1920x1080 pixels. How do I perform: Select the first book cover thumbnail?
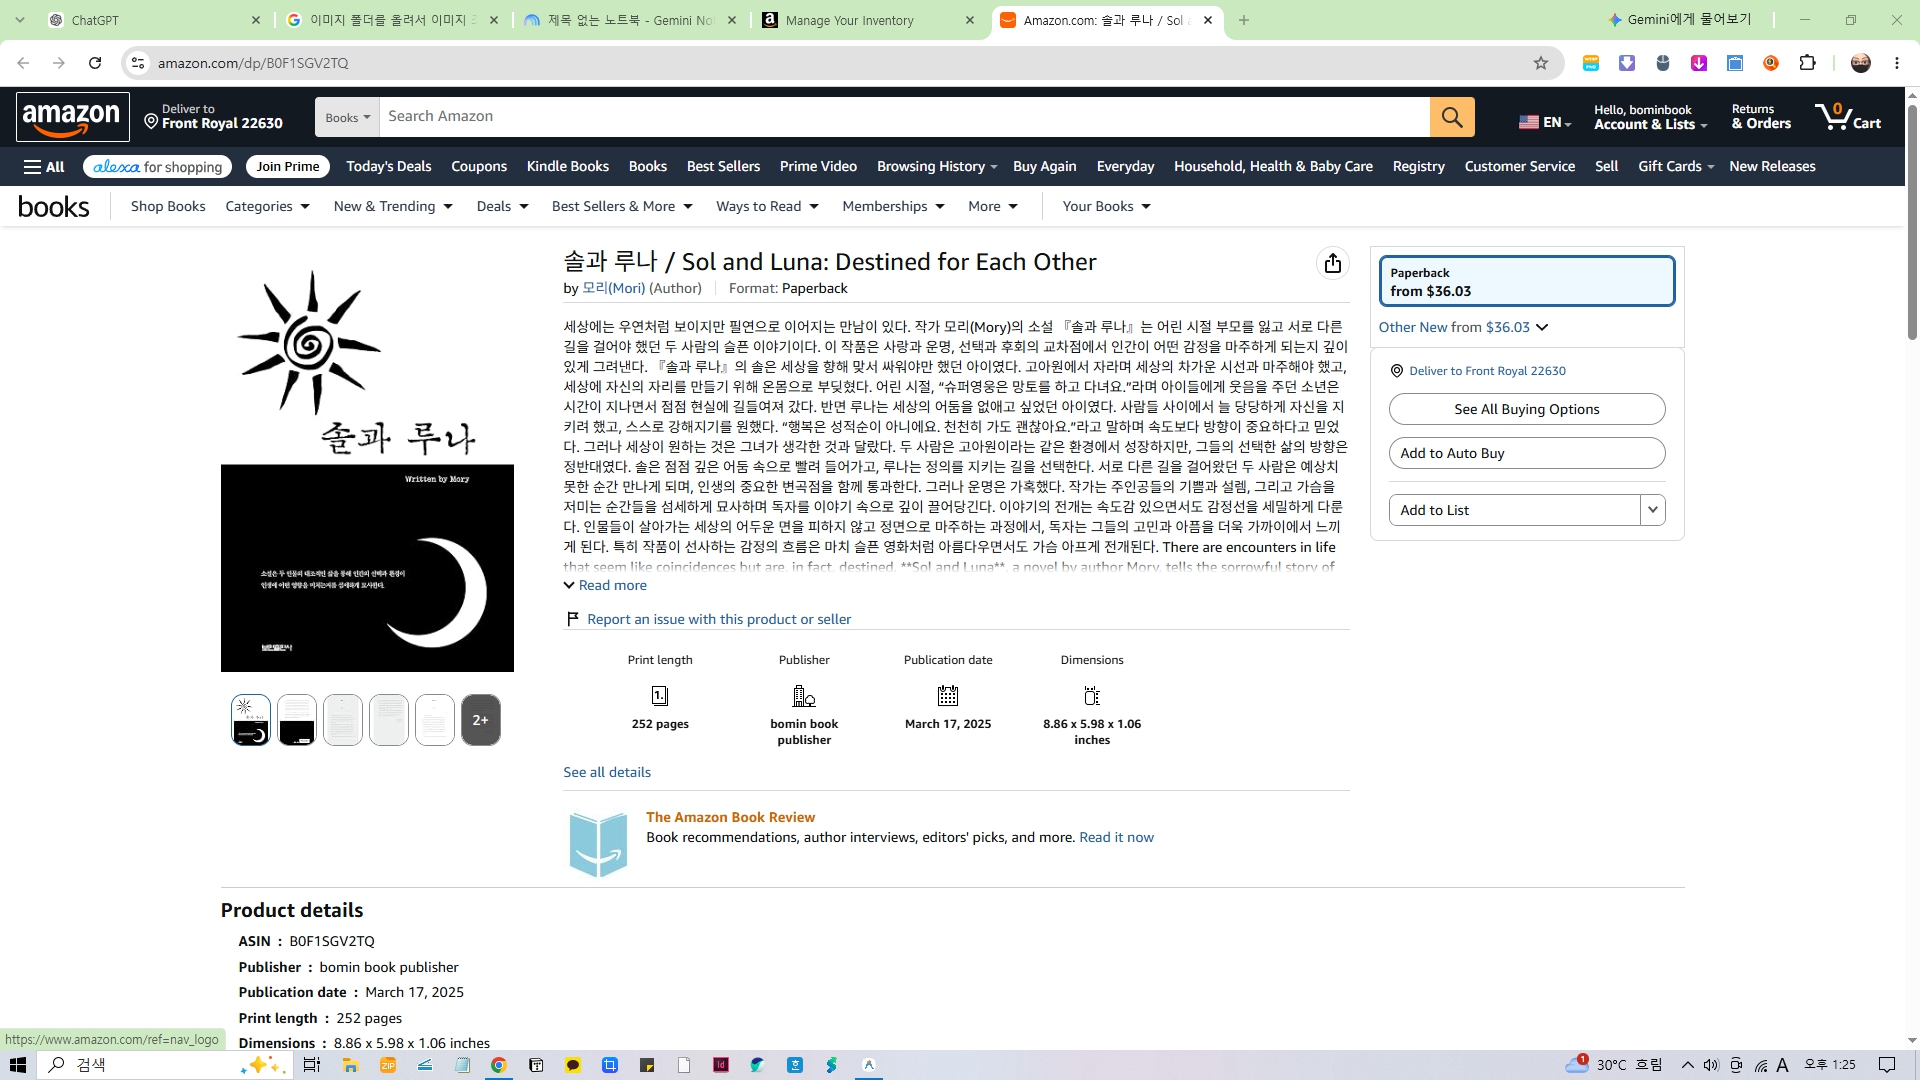pyautogui.click(x=251, y=720)
